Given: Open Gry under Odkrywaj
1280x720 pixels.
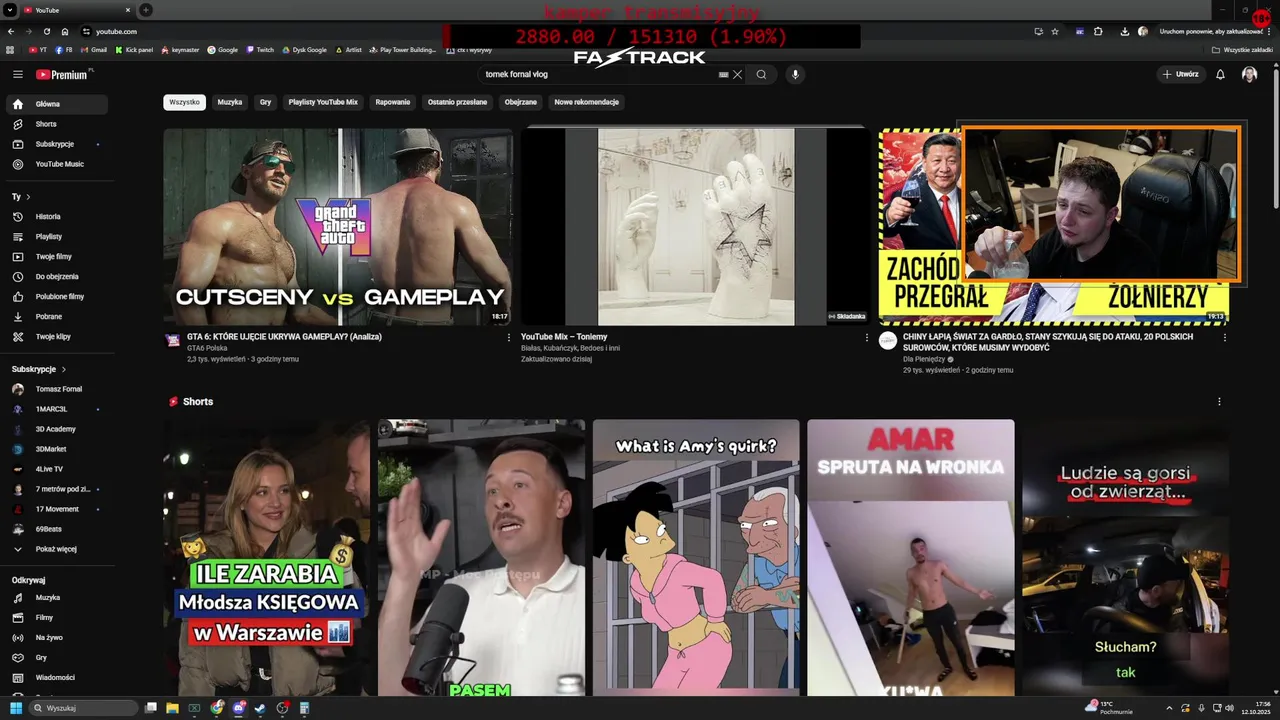Looking at the screenshot, I should (x=56, y=657).
